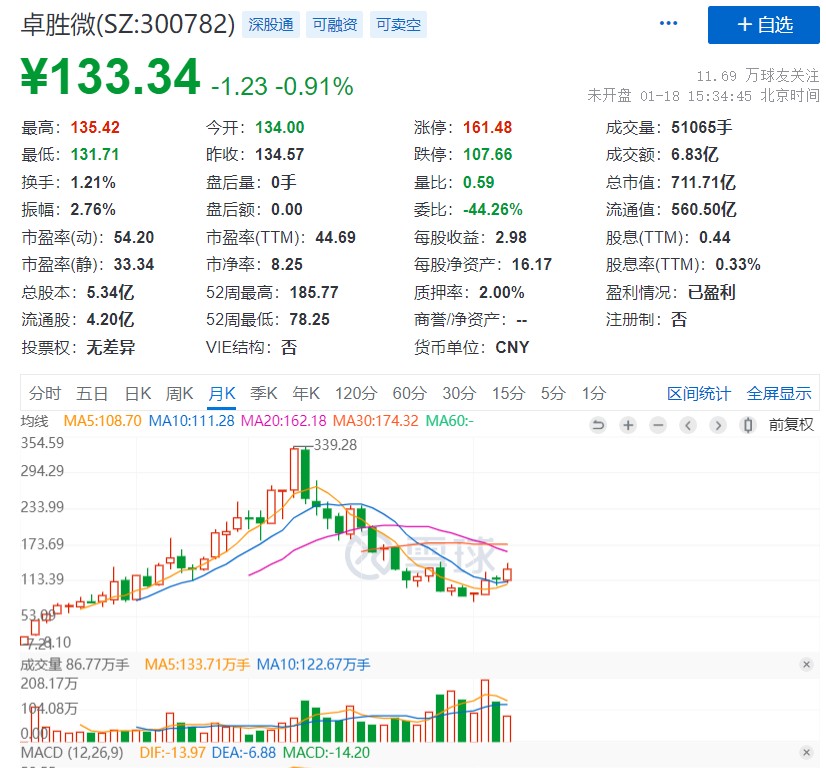Screen dimensions: 826x768
Task: Open the 前复权 adjustment dropdown
Action: pyautogui.click(x=791, y=425)
